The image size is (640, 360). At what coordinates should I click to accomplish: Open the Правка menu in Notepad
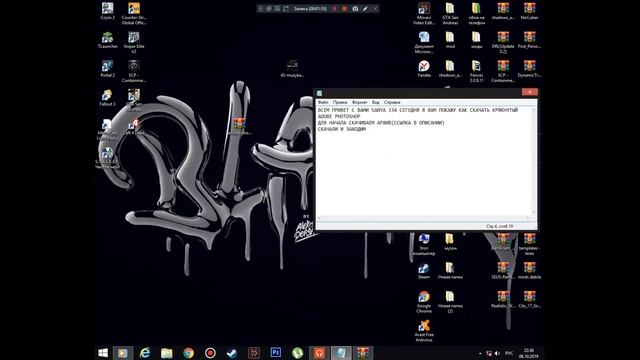coord(340,102)
